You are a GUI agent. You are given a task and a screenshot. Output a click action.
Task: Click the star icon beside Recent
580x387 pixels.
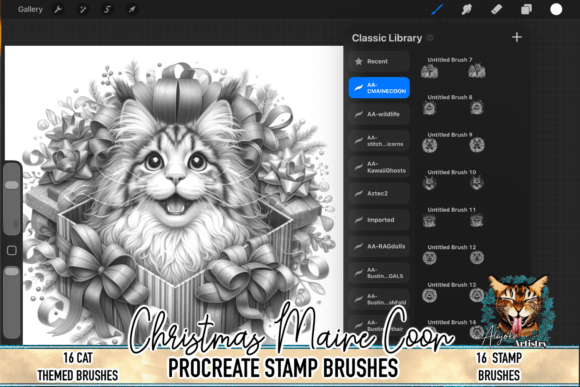click(x=358, y=61)
